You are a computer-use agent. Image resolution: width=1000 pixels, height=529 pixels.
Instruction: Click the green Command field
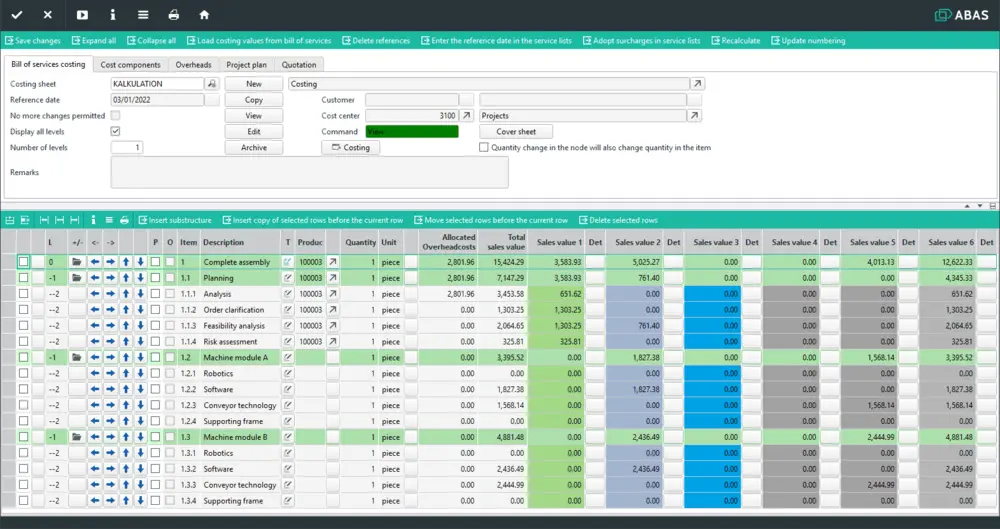[x=412, y=131]
